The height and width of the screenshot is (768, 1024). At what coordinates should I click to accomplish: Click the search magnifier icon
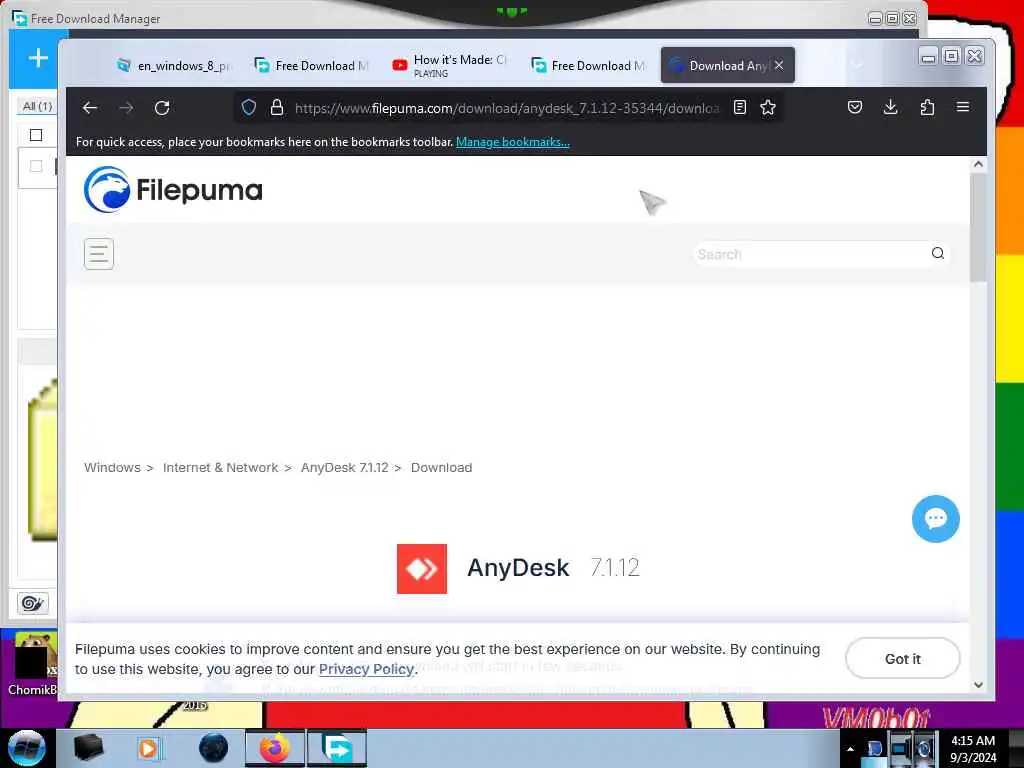coord(938,253)
